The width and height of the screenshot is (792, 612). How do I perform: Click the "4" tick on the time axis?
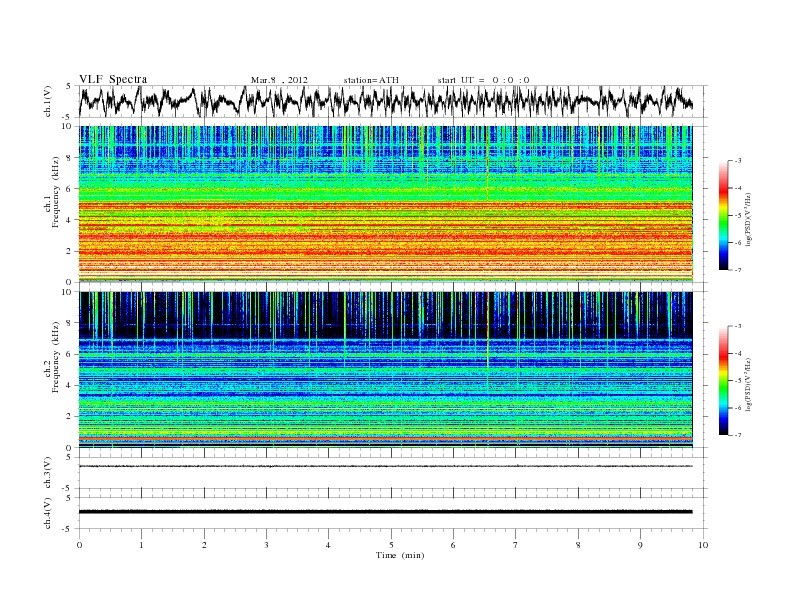tap(328, 545)
